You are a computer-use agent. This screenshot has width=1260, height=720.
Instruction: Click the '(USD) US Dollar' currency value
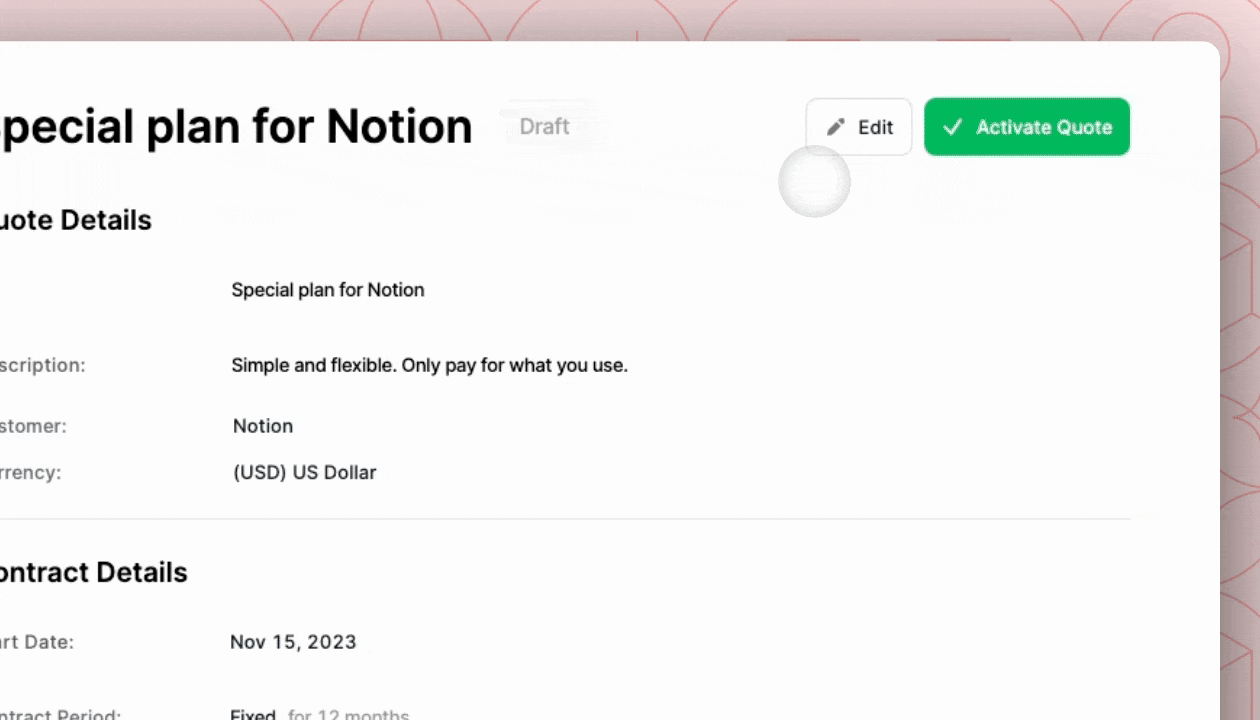tap(305, 472)
